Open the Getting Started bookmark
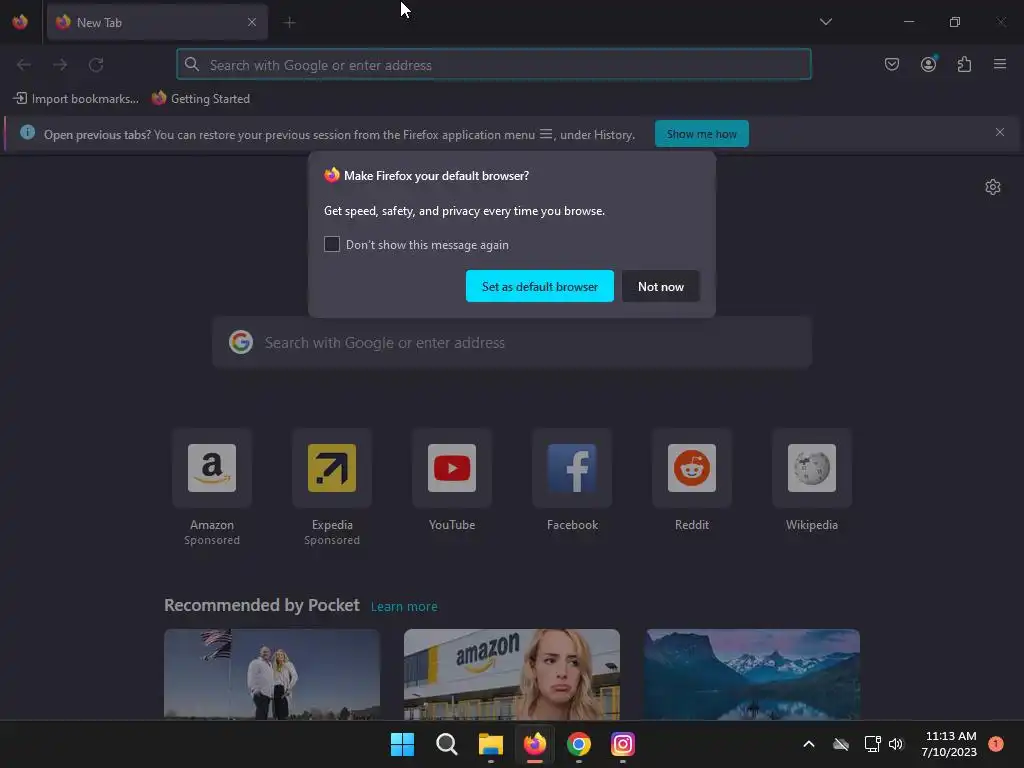The height and width of the screenshot is (768, 1024). pos(201,99)
